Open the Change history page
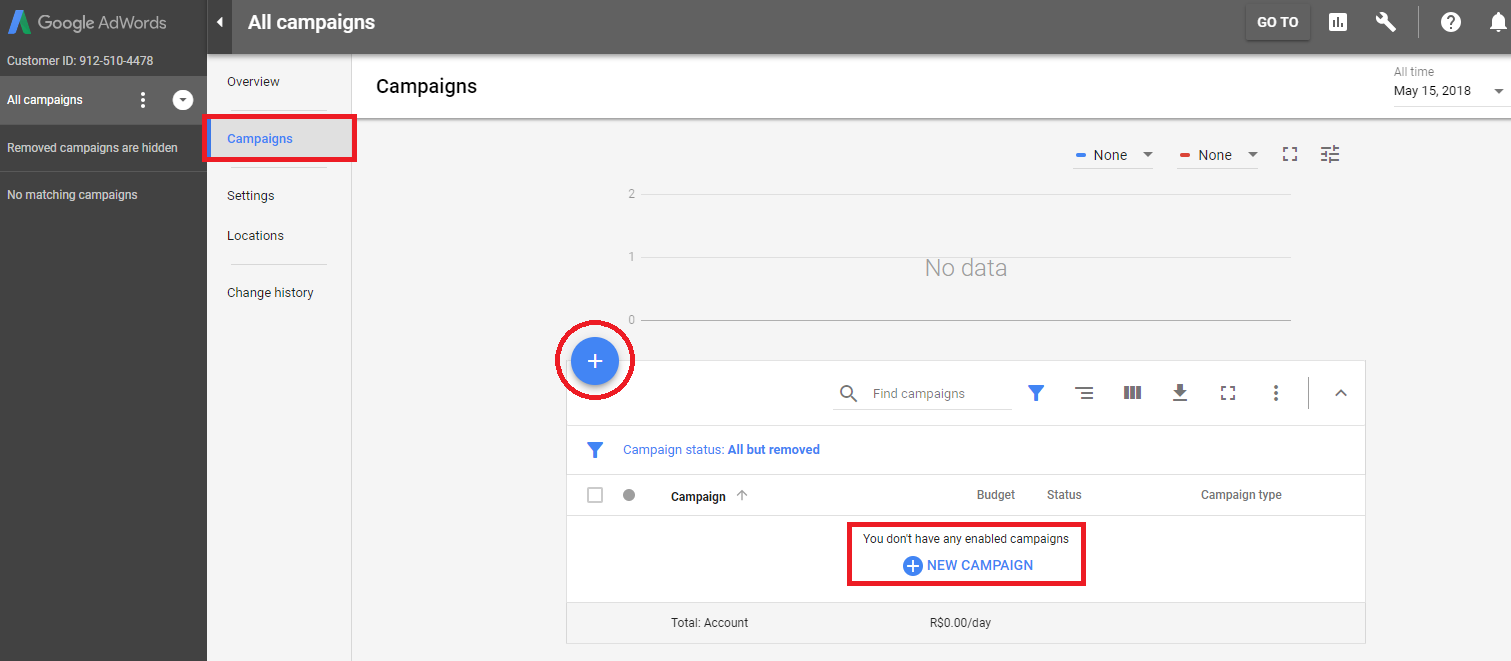 pos(270,293)
